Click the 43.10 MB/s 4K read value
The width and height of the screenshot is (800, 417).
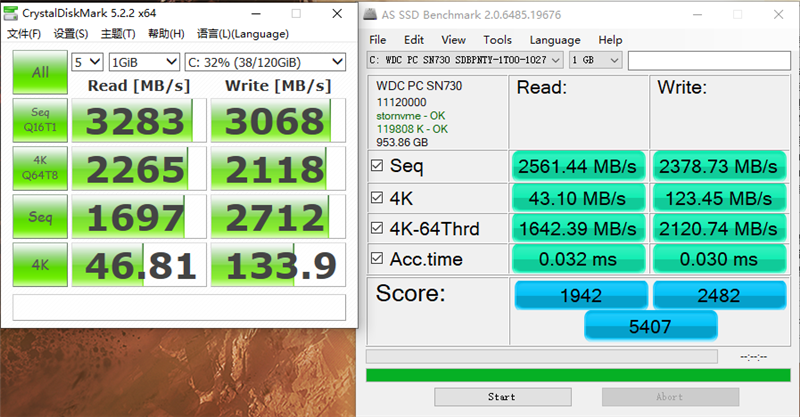click(x=578, y=198)
